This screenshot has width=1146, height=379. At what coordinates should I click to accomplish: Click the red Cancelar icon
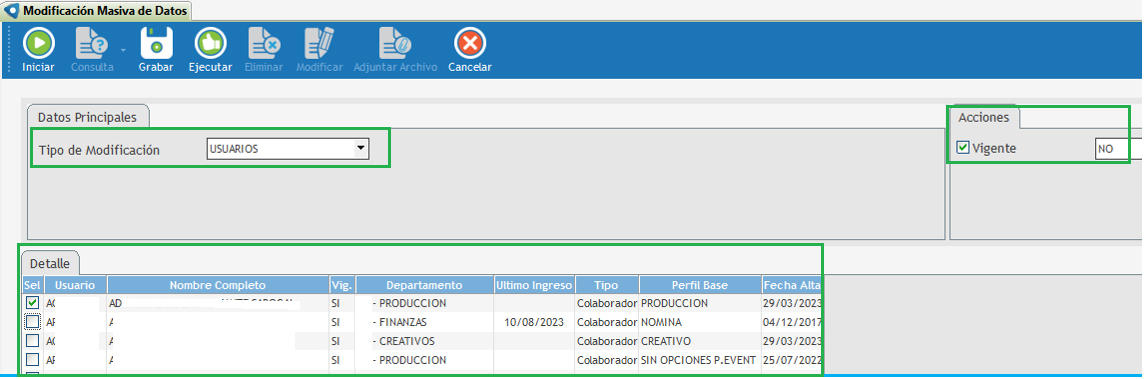tap(470, 44)
